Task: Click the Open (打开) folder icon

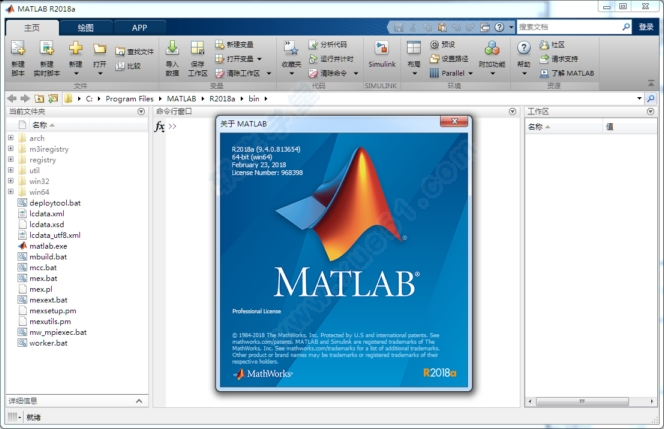Action: pos(100,49)
